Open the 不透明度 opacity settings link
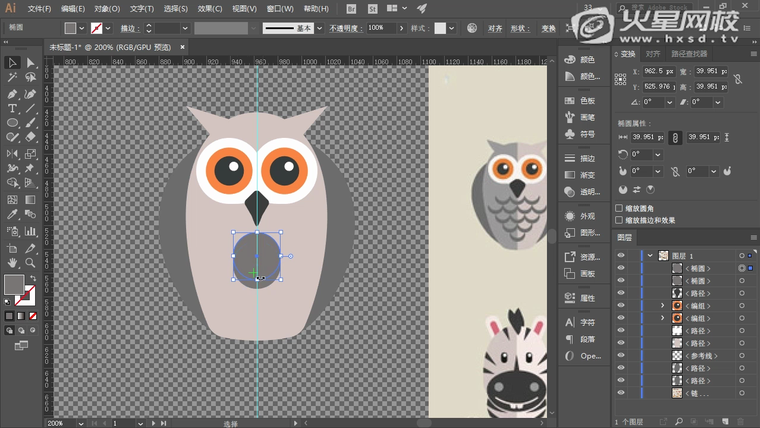Viewport: 760px width, 428px height. click(346, 28)
